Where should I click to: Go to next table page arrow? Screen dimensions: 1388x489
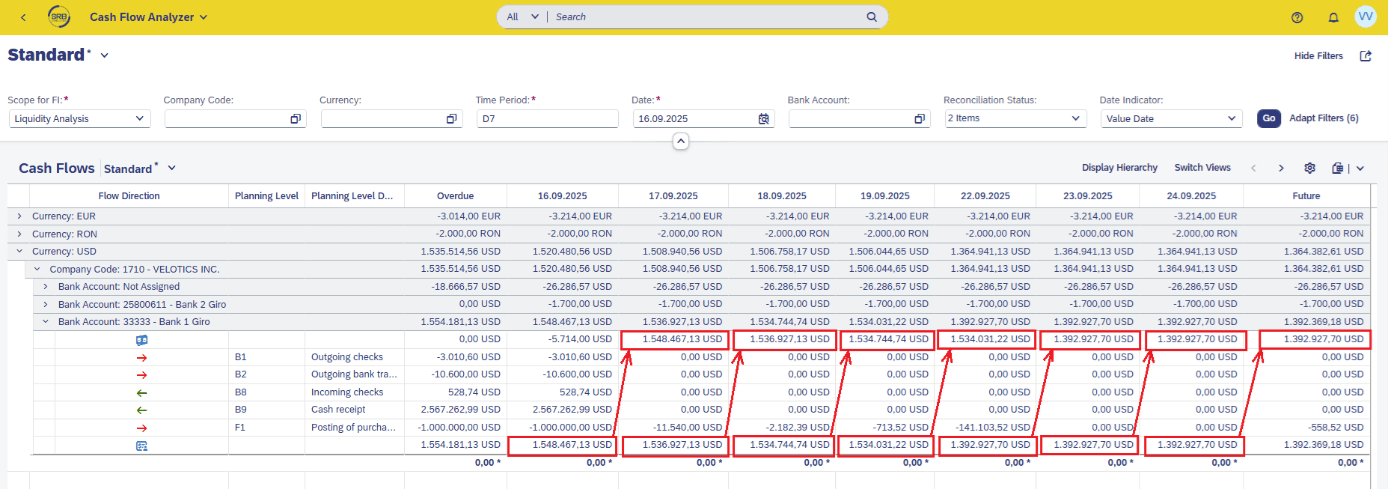[1281, 168]
